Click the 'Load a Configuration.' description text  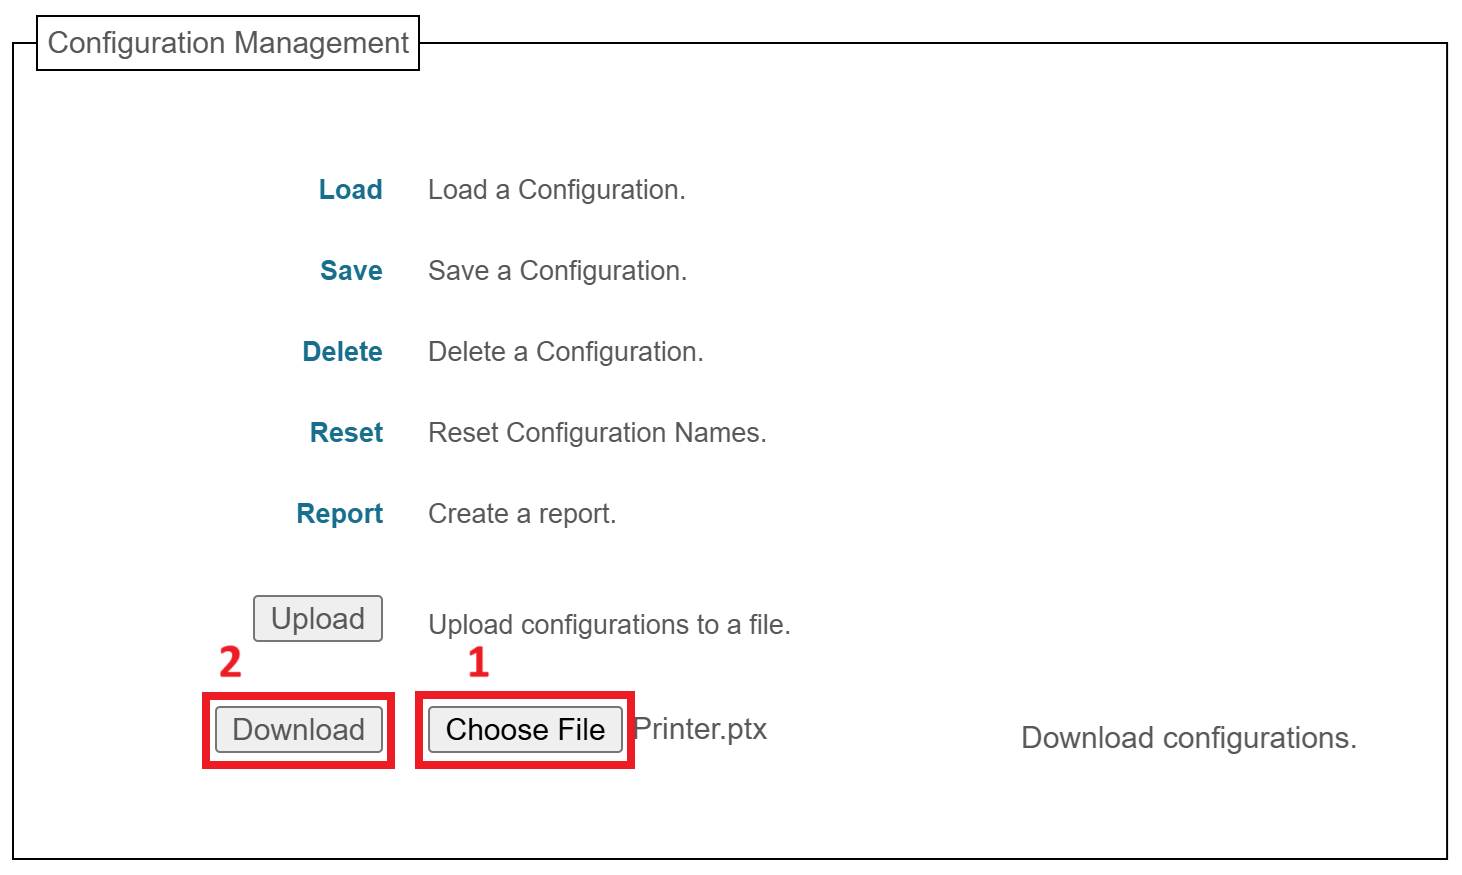(557, 190)
